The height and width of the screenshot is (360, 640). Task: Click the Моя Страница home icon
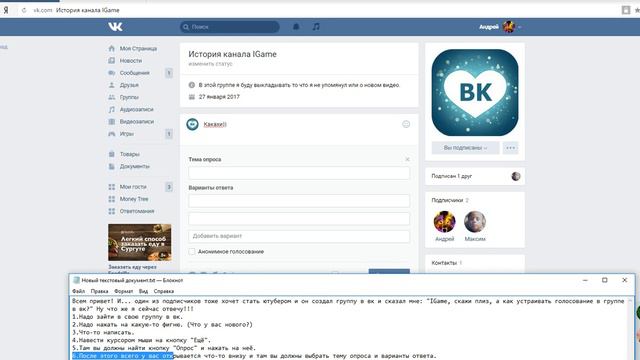coord(111,49)
